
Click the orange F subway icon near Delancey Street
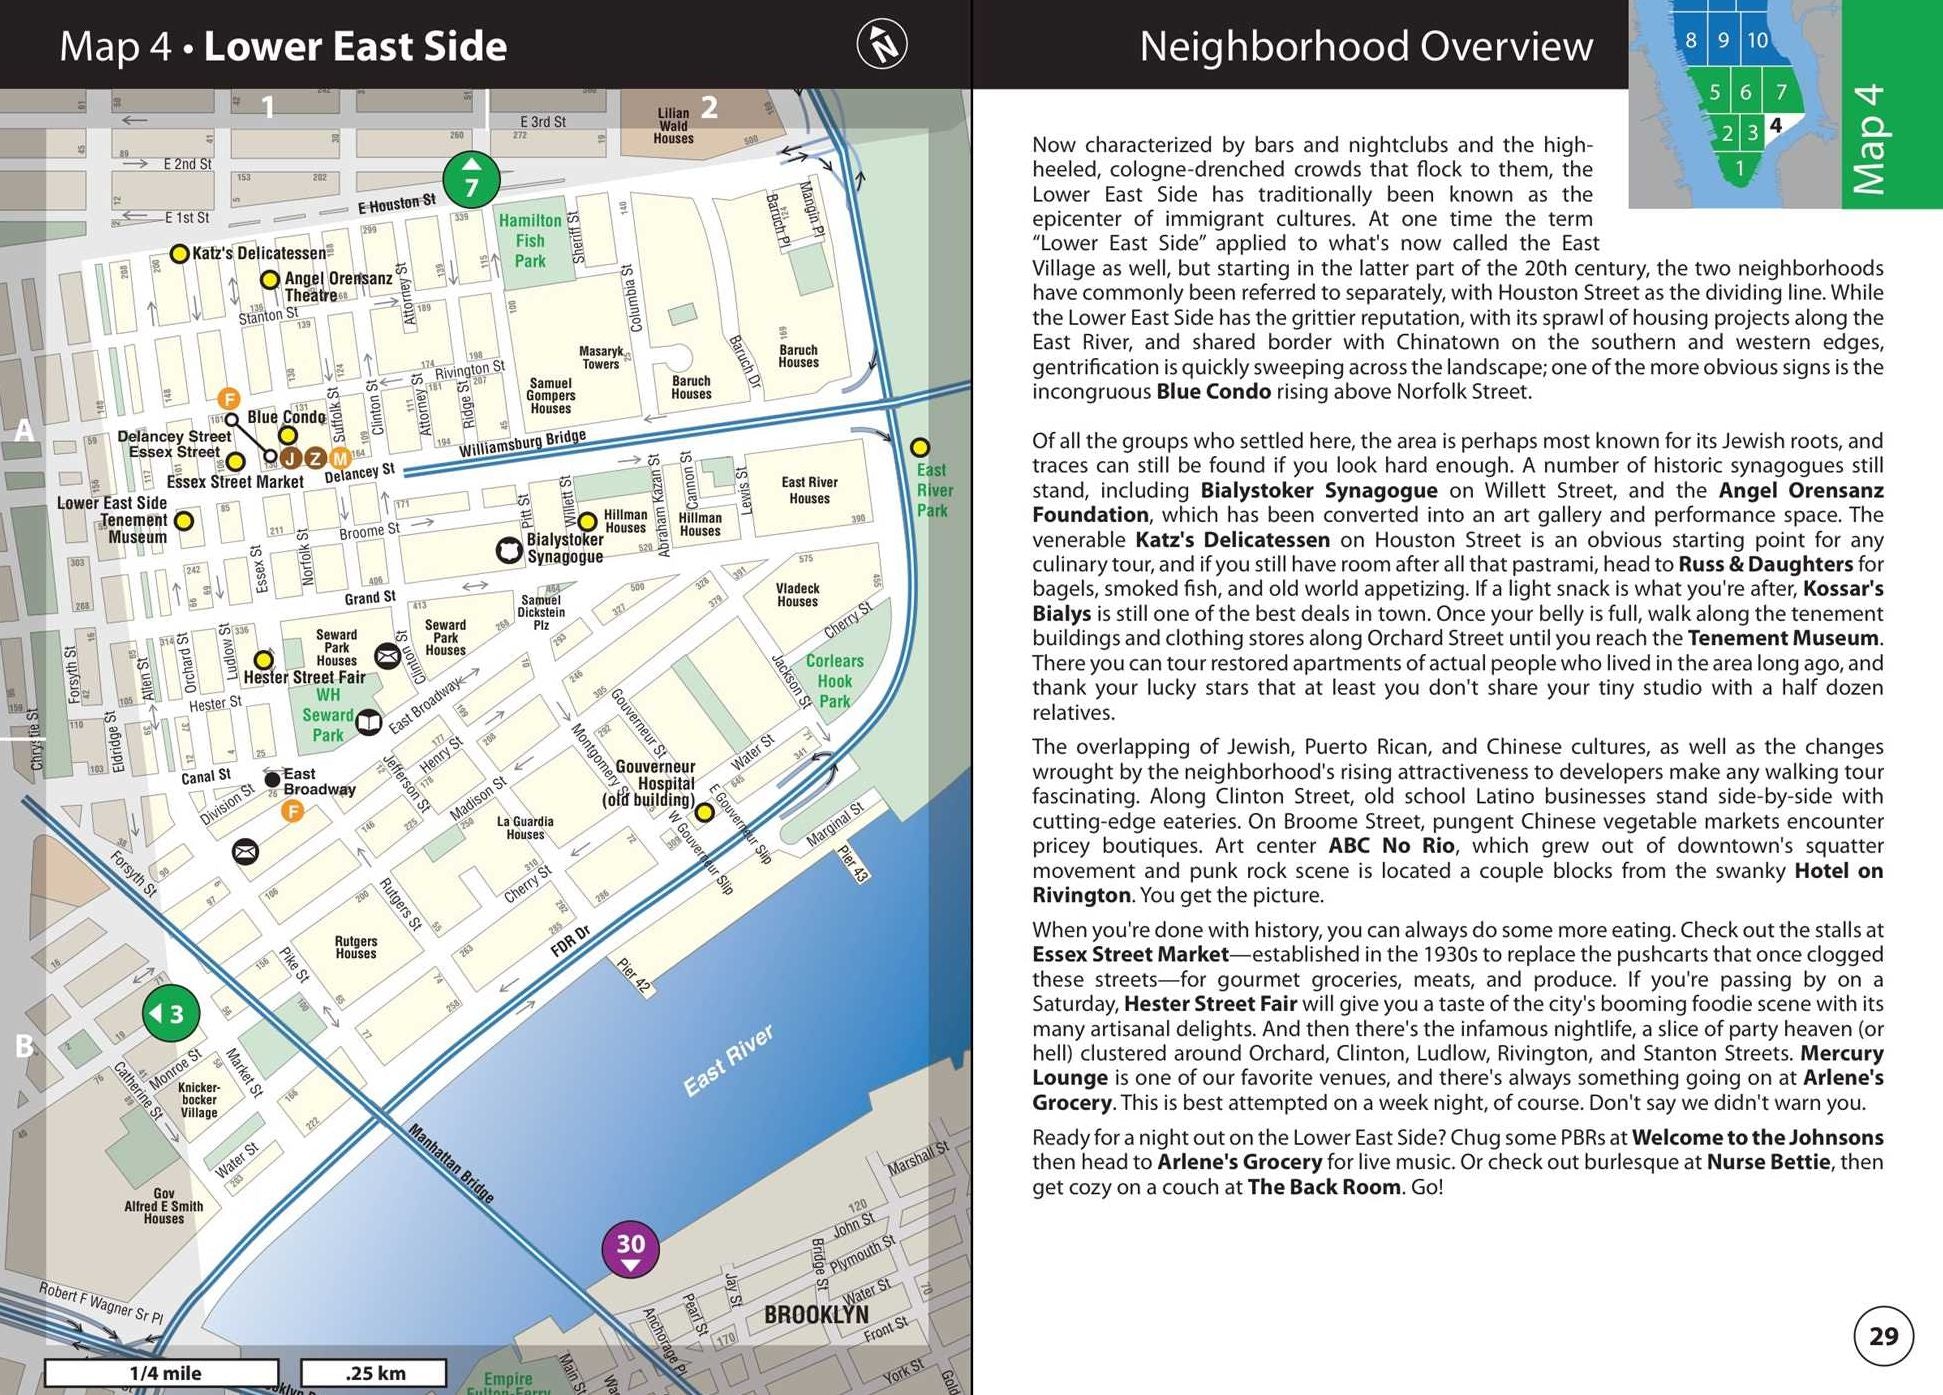click(x=229, y=398)
